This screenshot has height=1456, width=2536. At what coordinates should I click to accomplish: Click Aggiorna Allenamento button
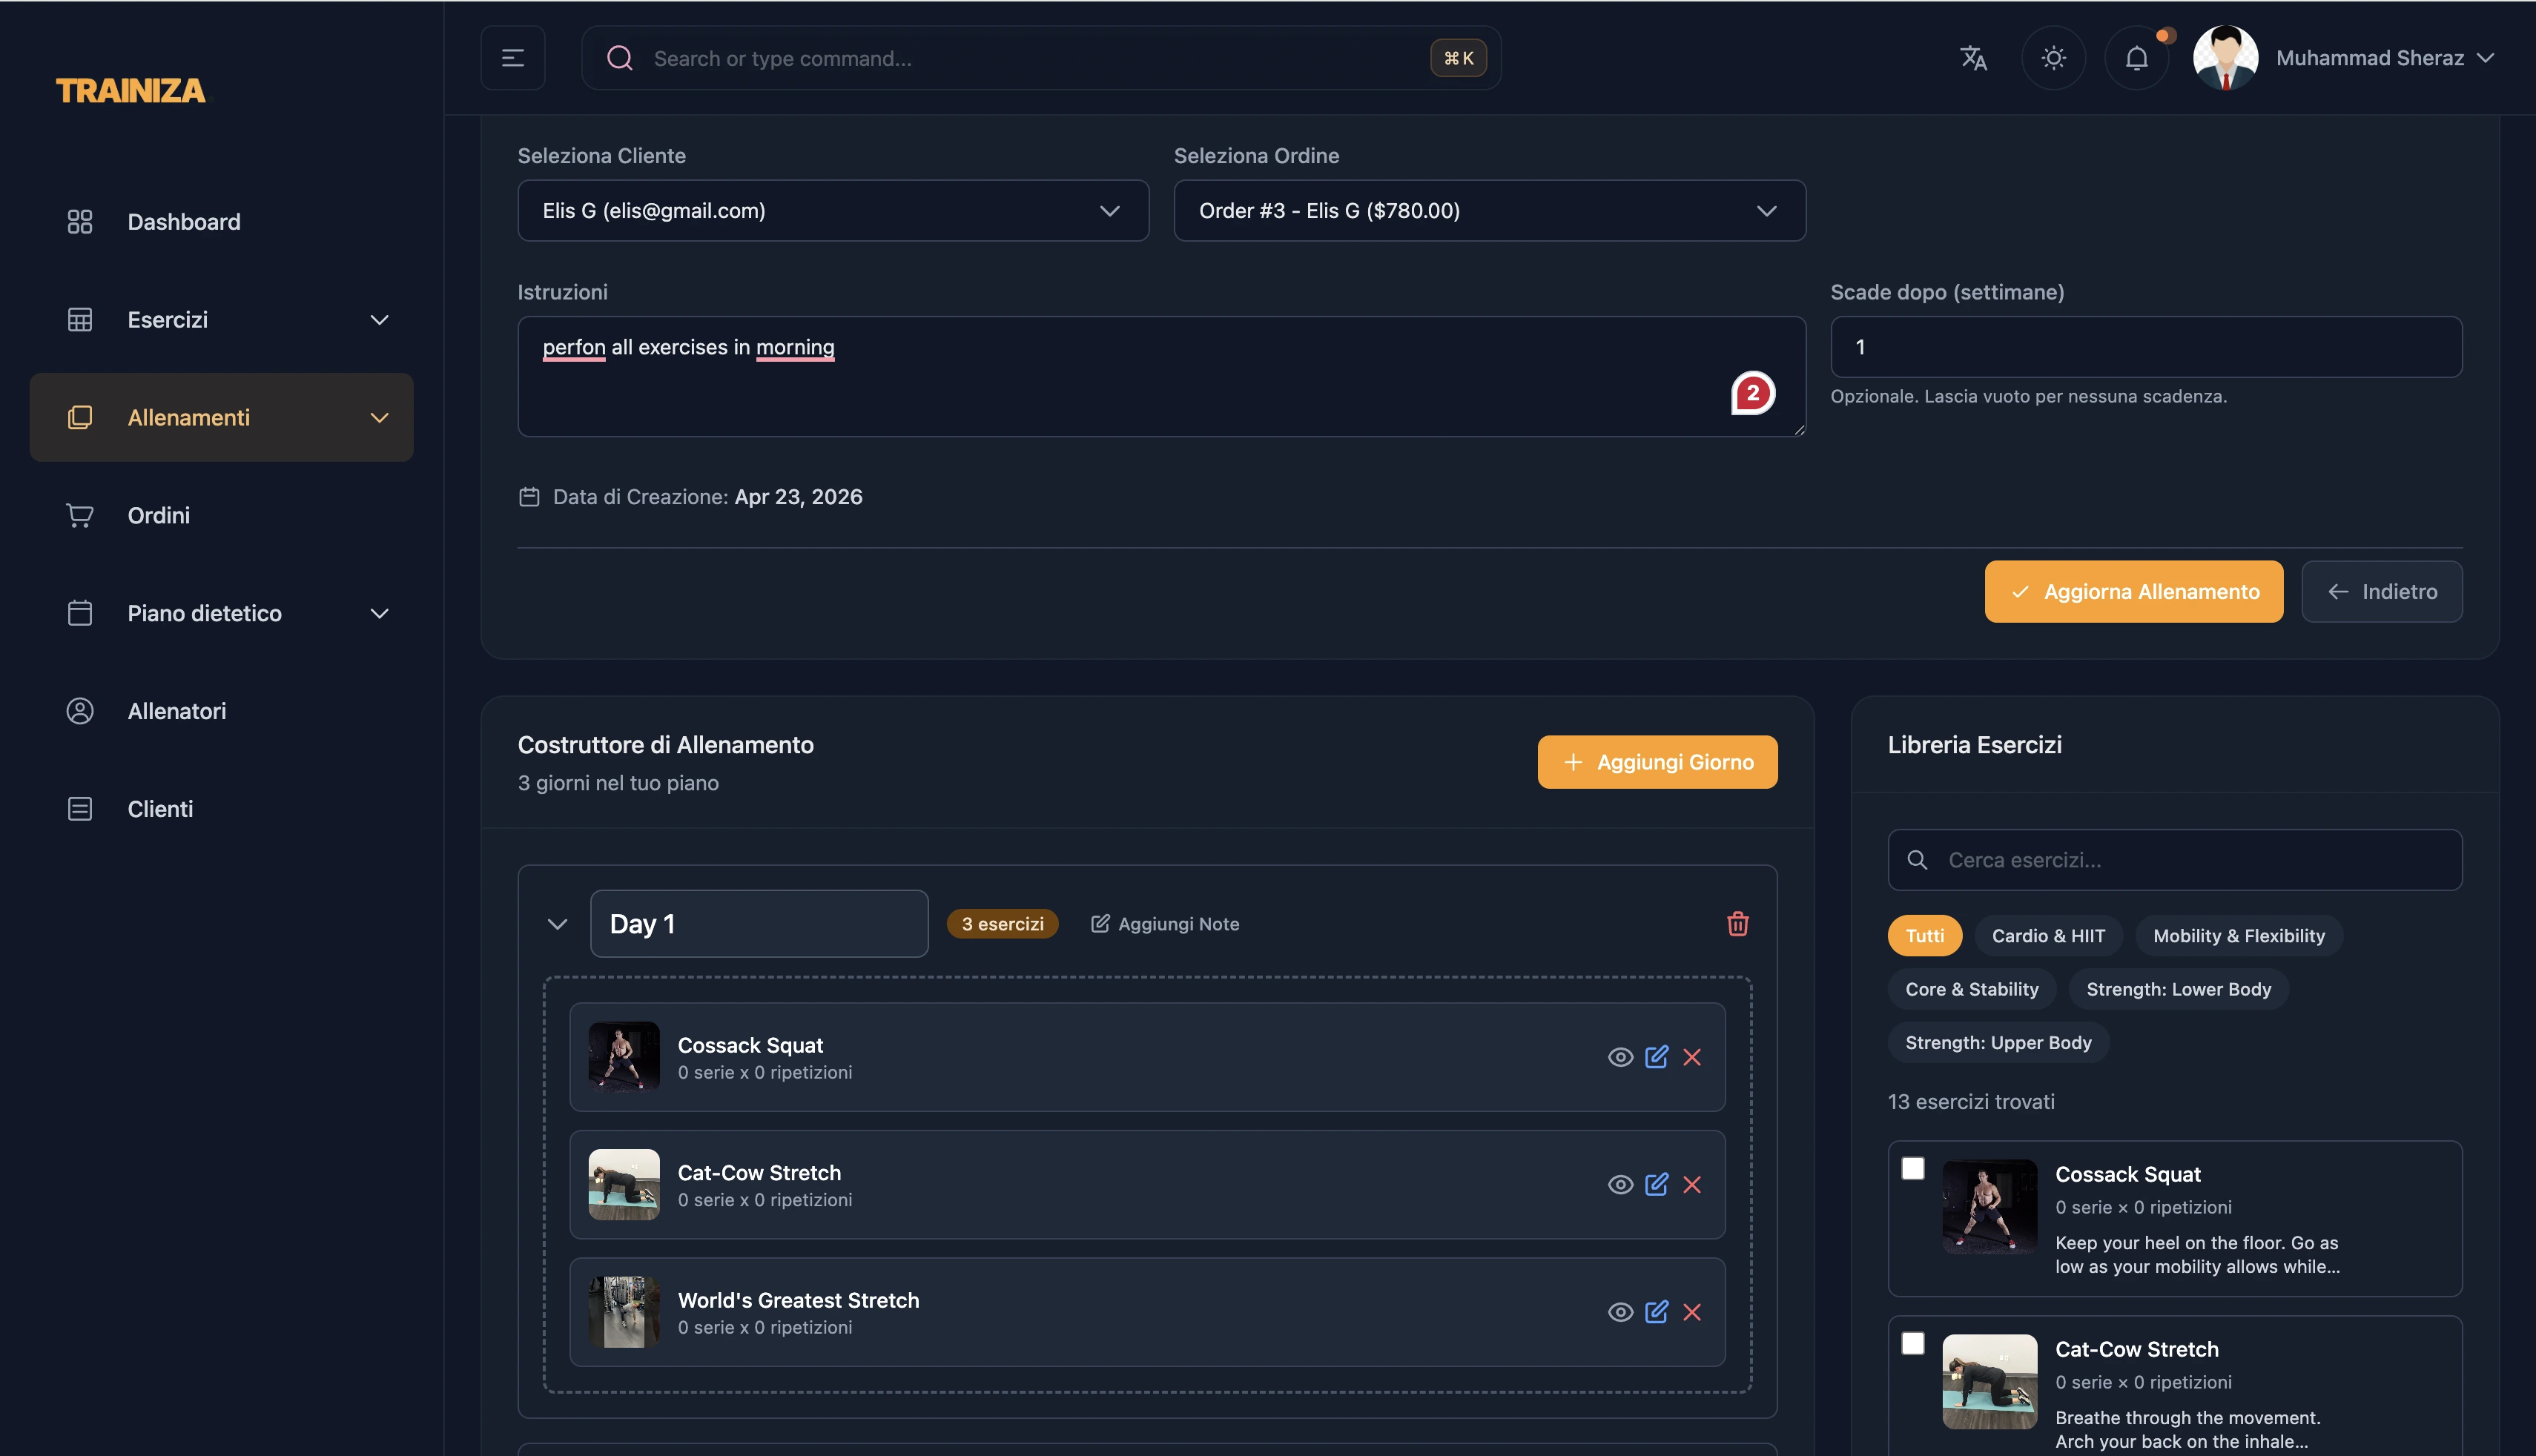[2133, 592]
